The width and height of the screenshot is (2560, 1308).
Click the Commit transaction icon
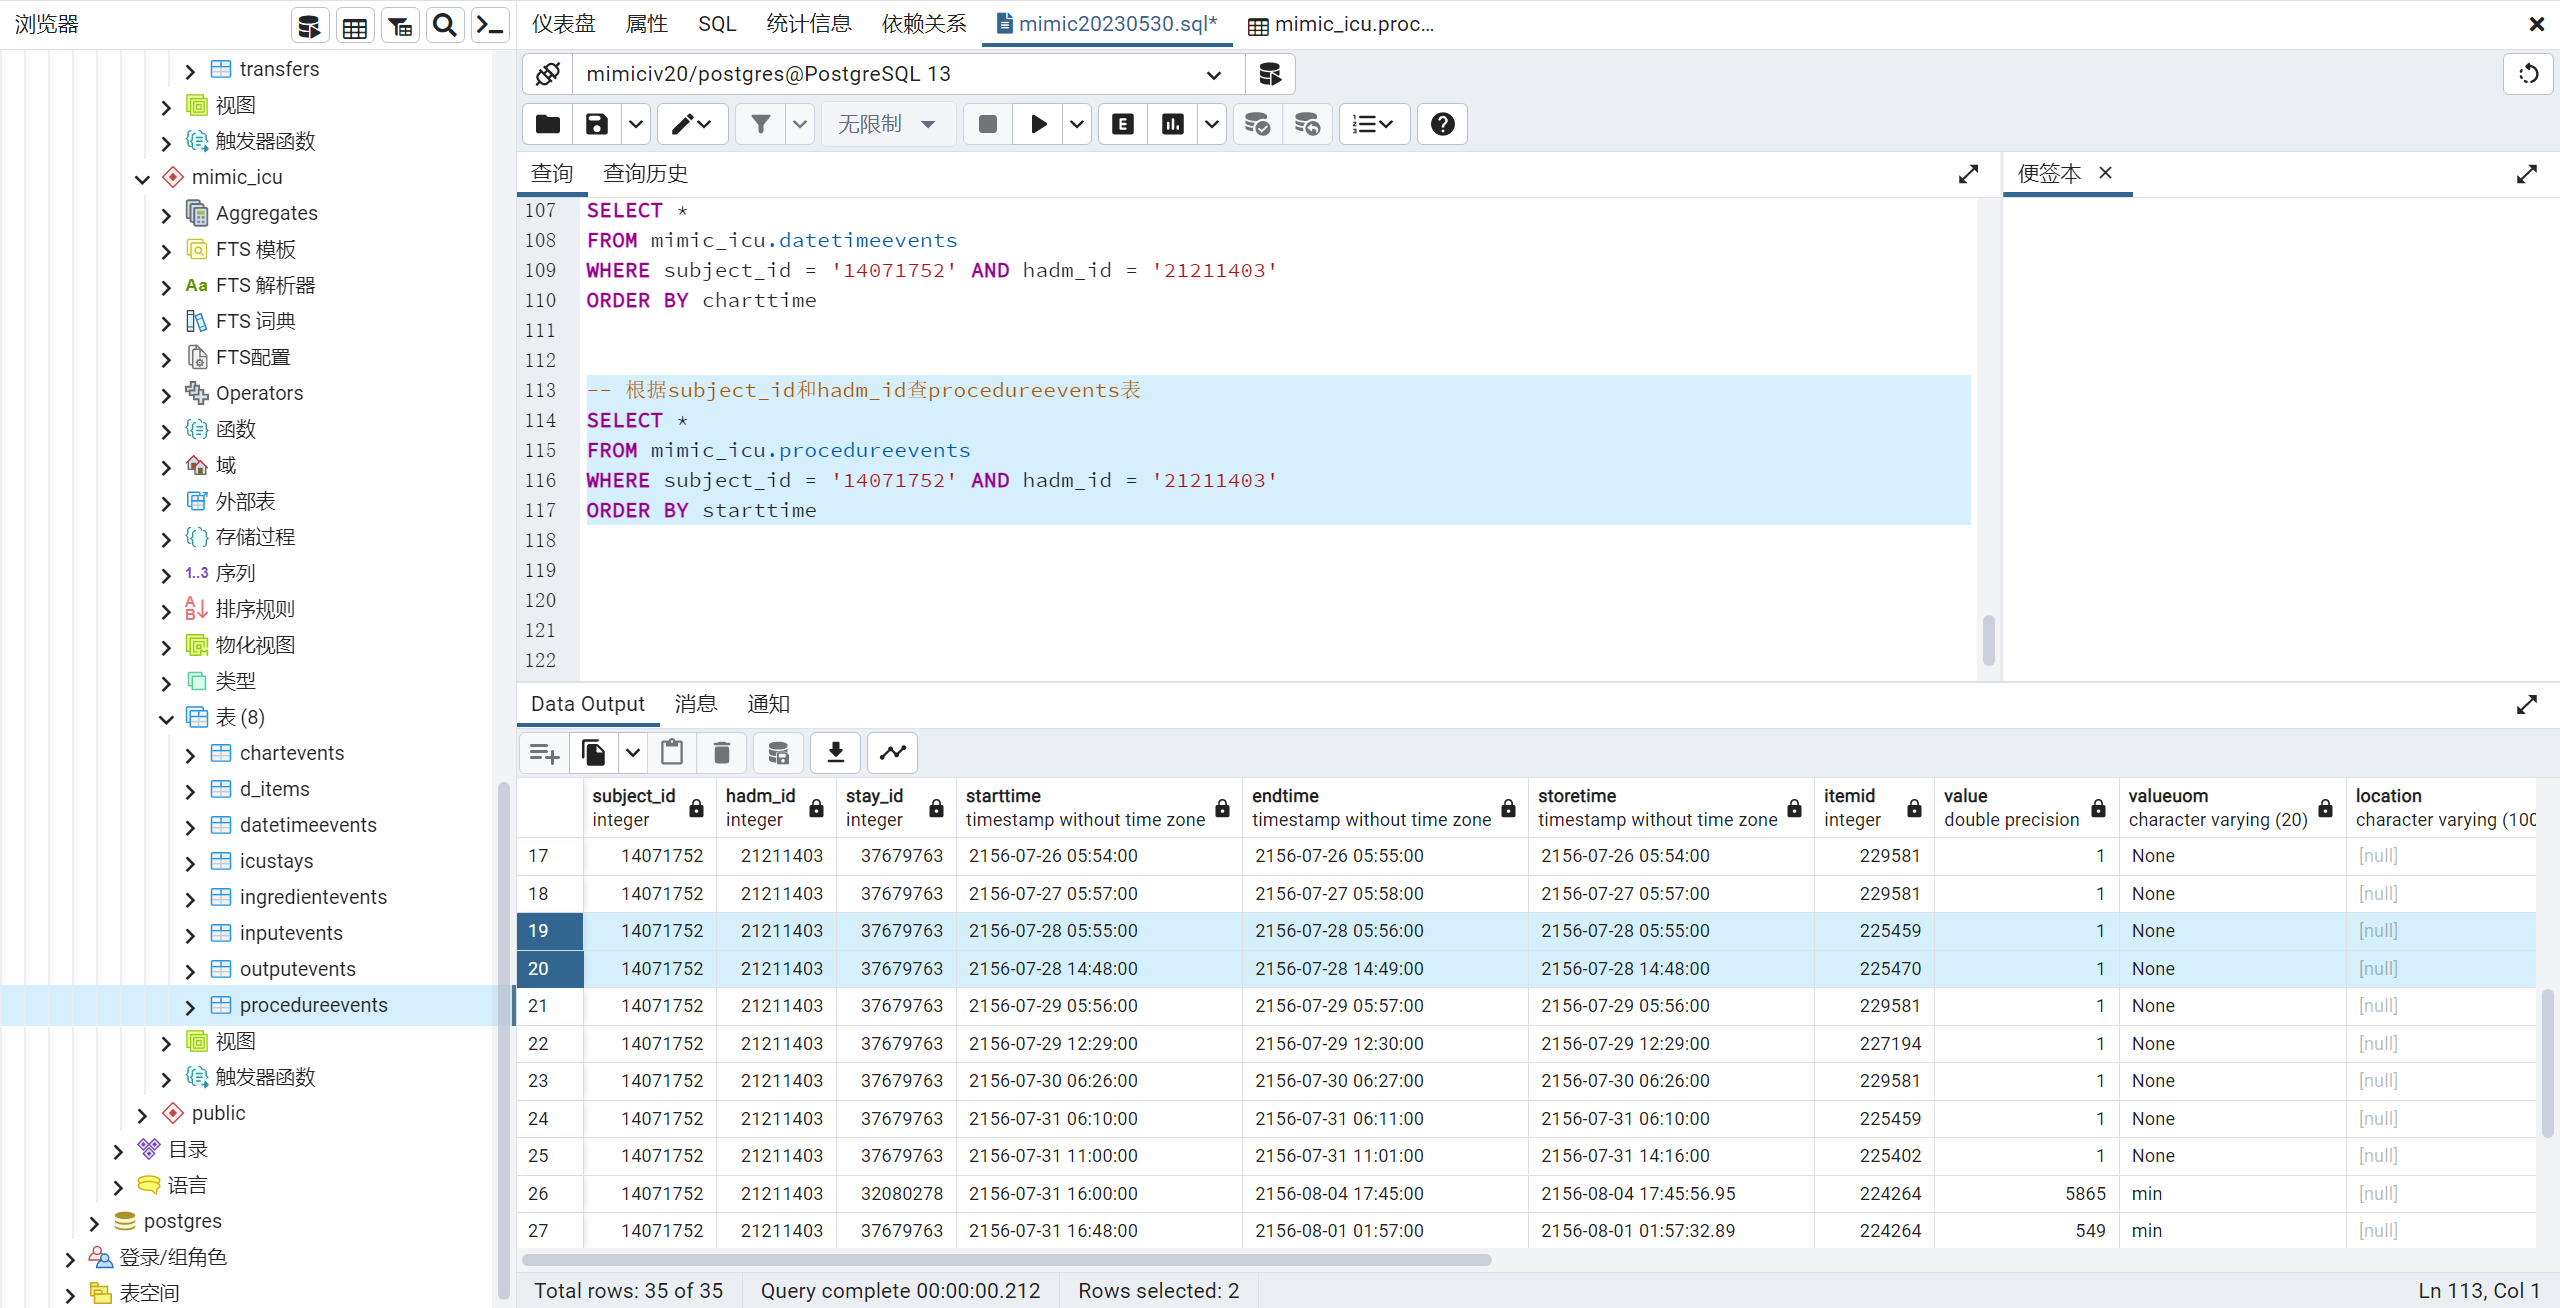point(1257,124)
